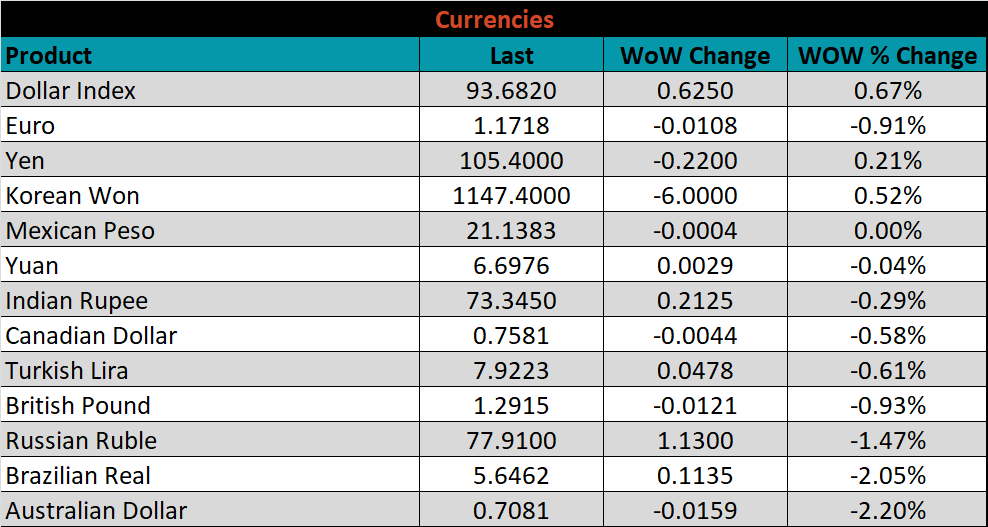988x527 pixels.
Task: Click Korean Won last price 1147.4000
Action: point(512,196)
